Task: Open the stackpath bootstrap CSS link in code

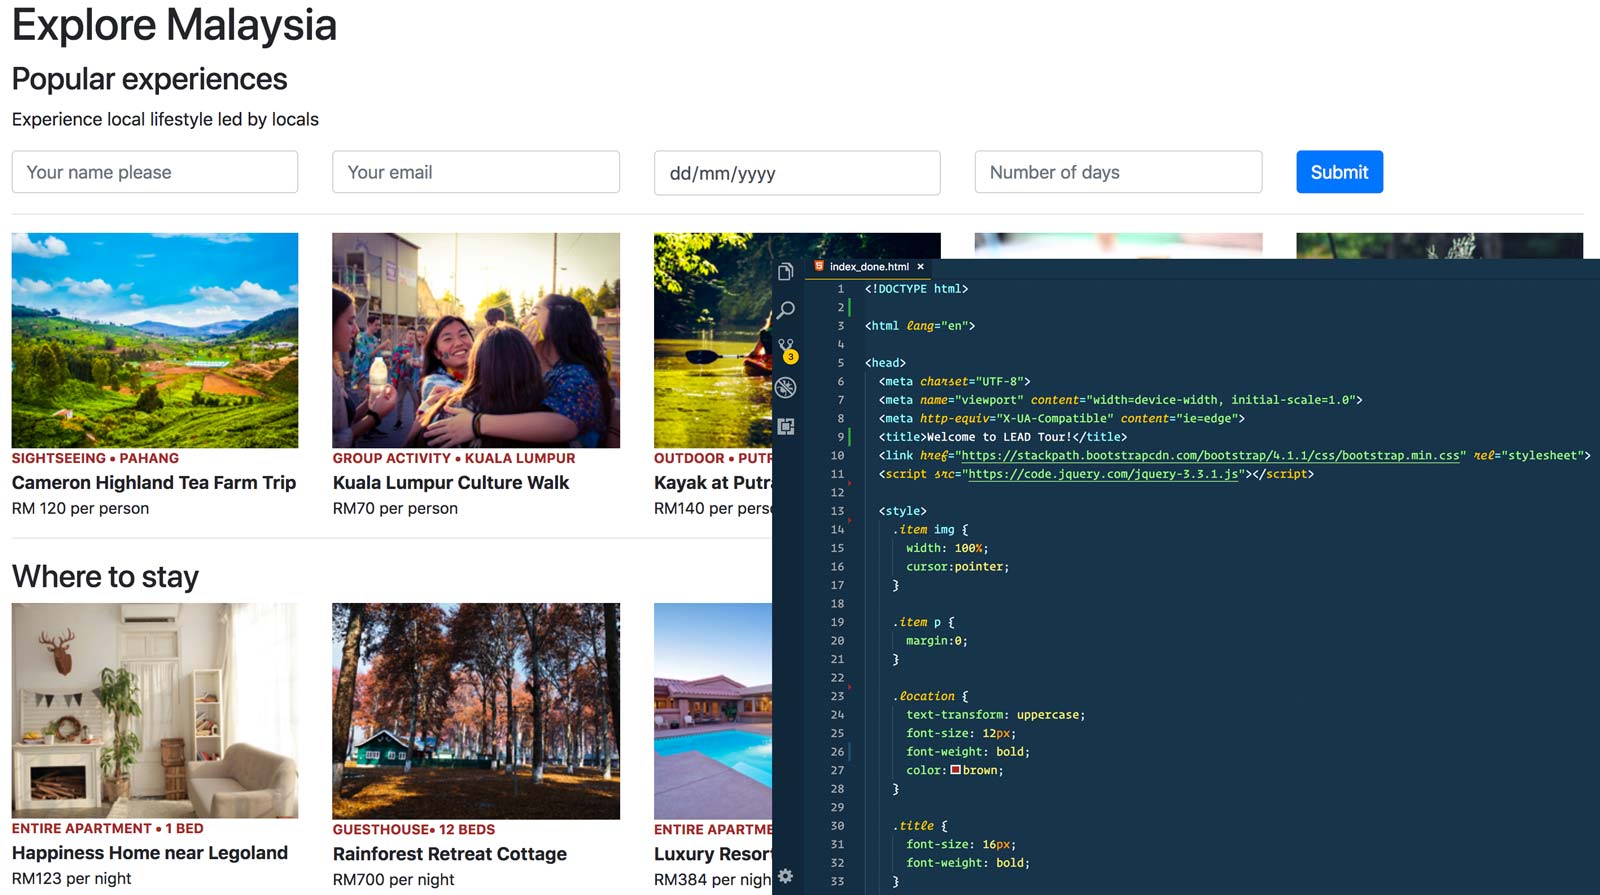Action: coord(1210,456)
